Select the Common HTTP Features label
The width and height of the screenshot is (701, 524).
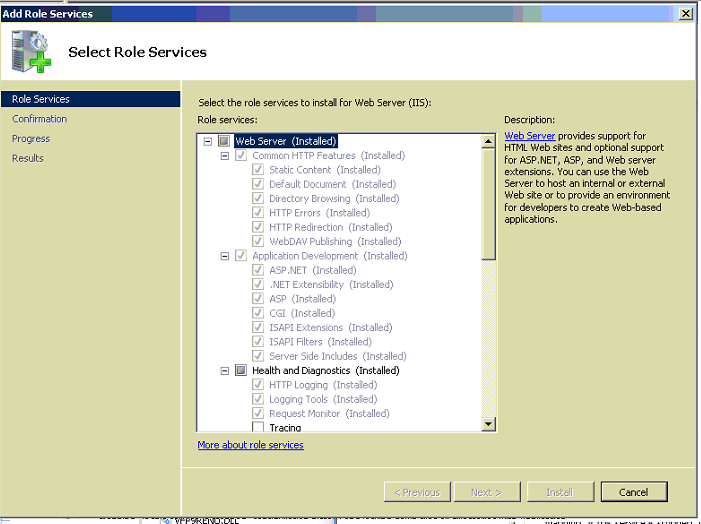click(x=329, y=156)
